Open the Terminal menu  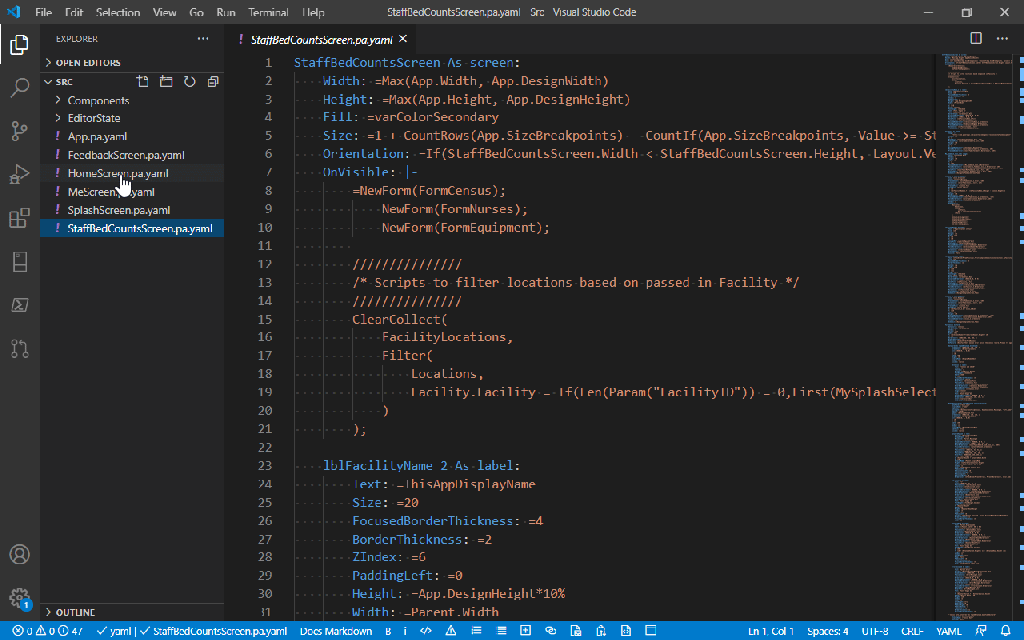pos(266,13)
